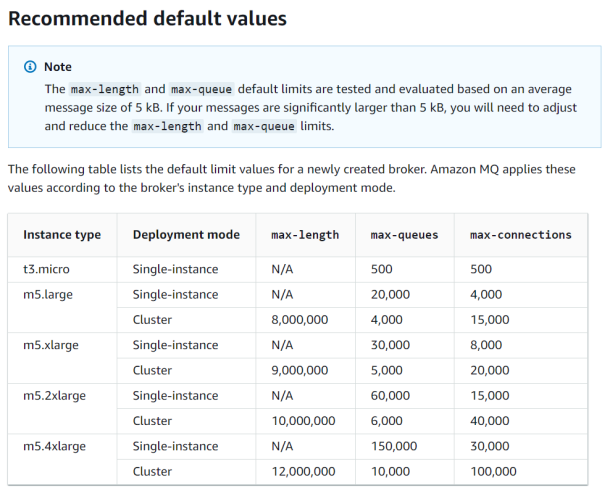Click the 500 max-queues value for t3.micro
This screenshot has width=602, height=491.
pyautogui.click(x=382, y=269)
